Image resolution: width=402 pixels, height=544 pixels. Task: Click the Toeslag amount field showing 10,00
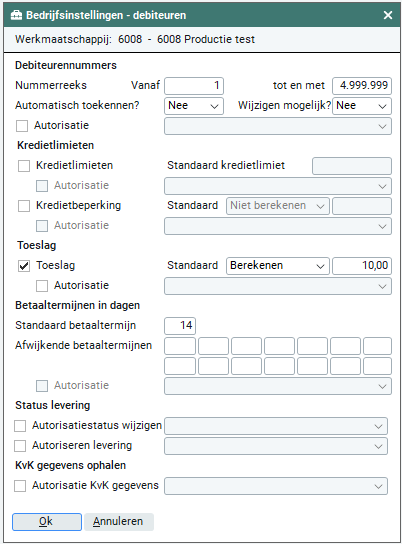tap(362, 266)
